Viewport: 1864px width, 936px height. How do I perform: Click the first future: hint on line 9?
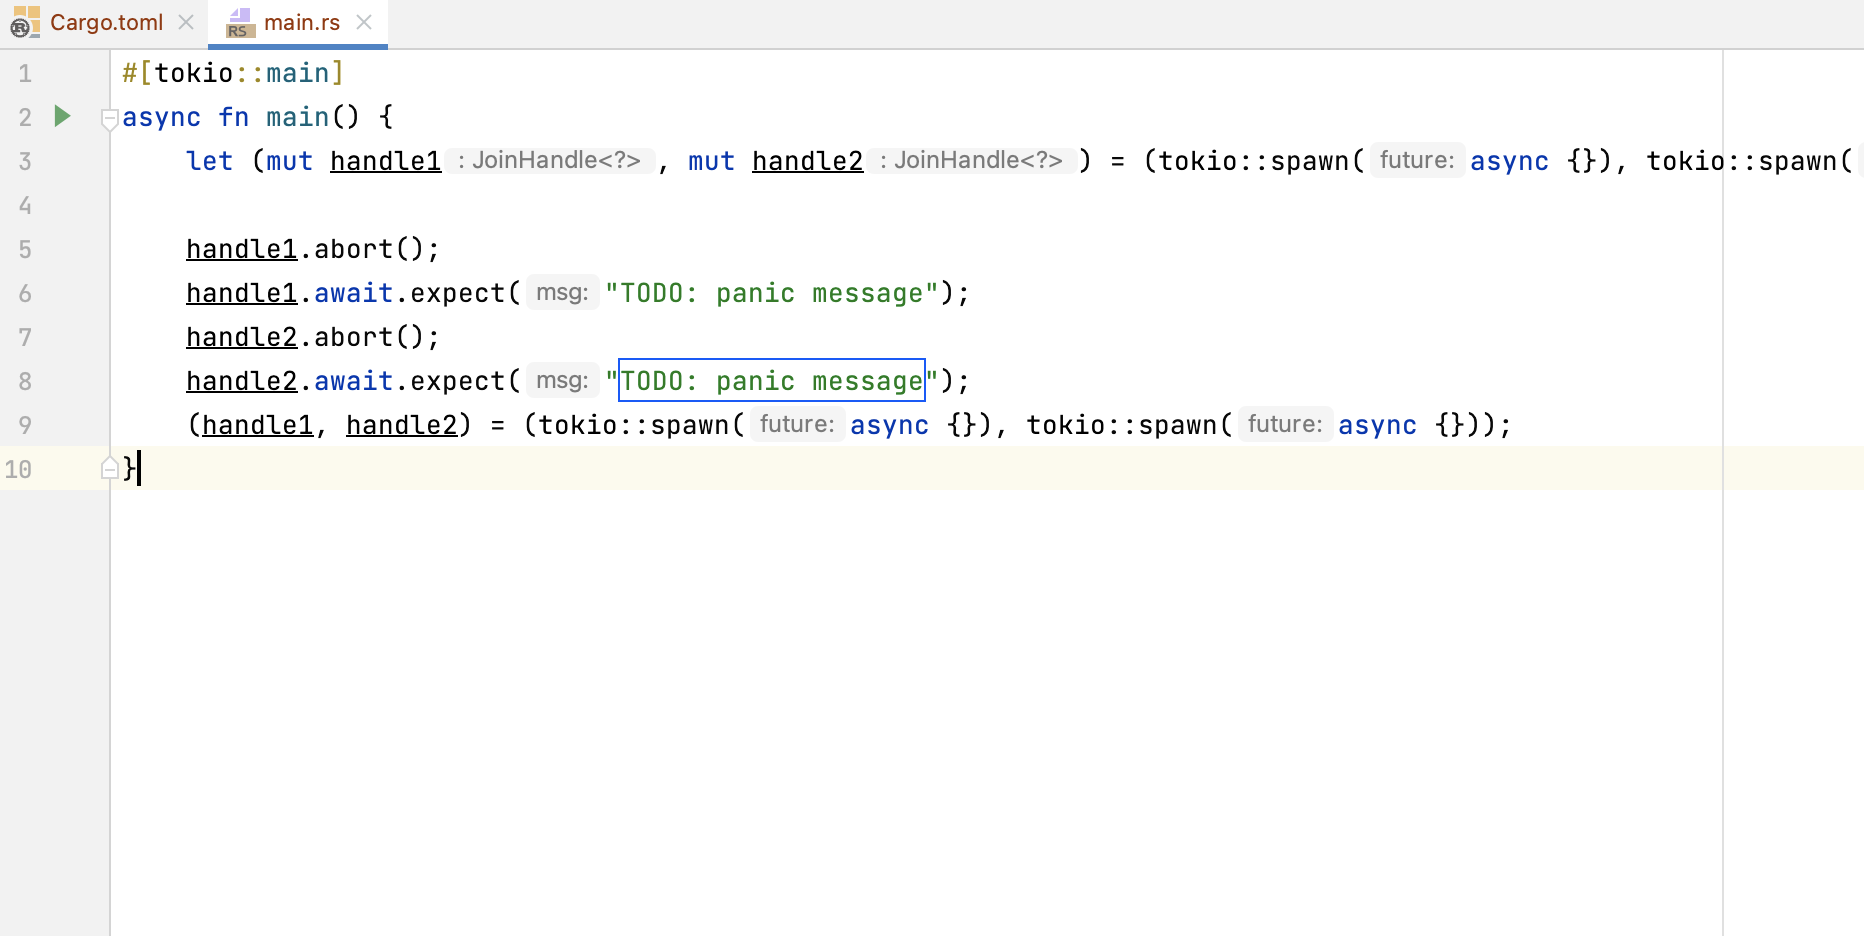(x=797, y=424)
